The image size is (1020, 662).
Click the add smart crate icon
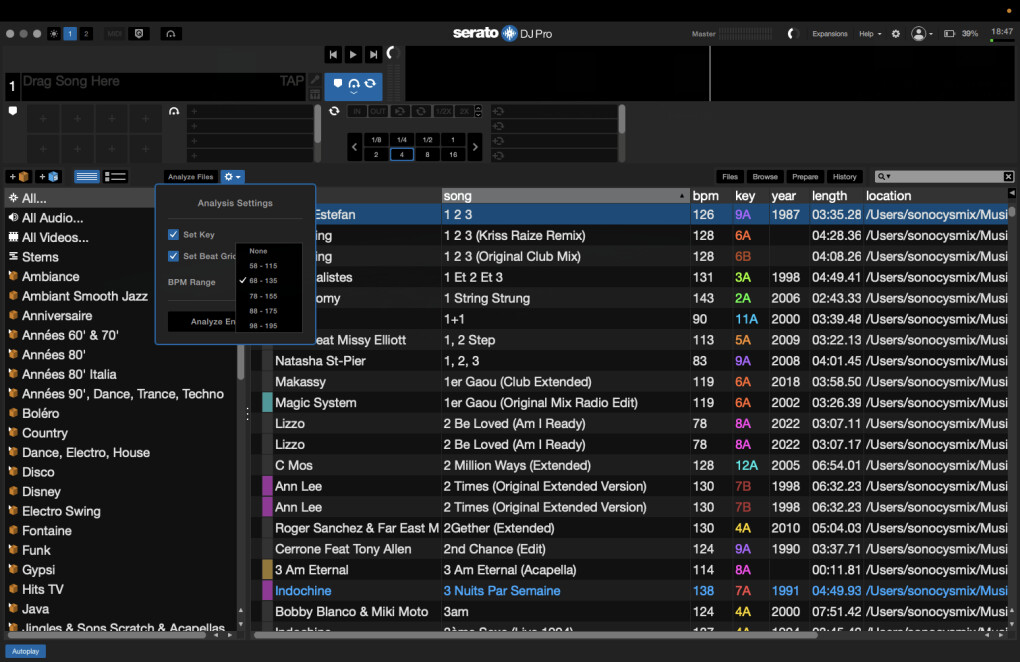pyautogui.click(x=49, y=177)
